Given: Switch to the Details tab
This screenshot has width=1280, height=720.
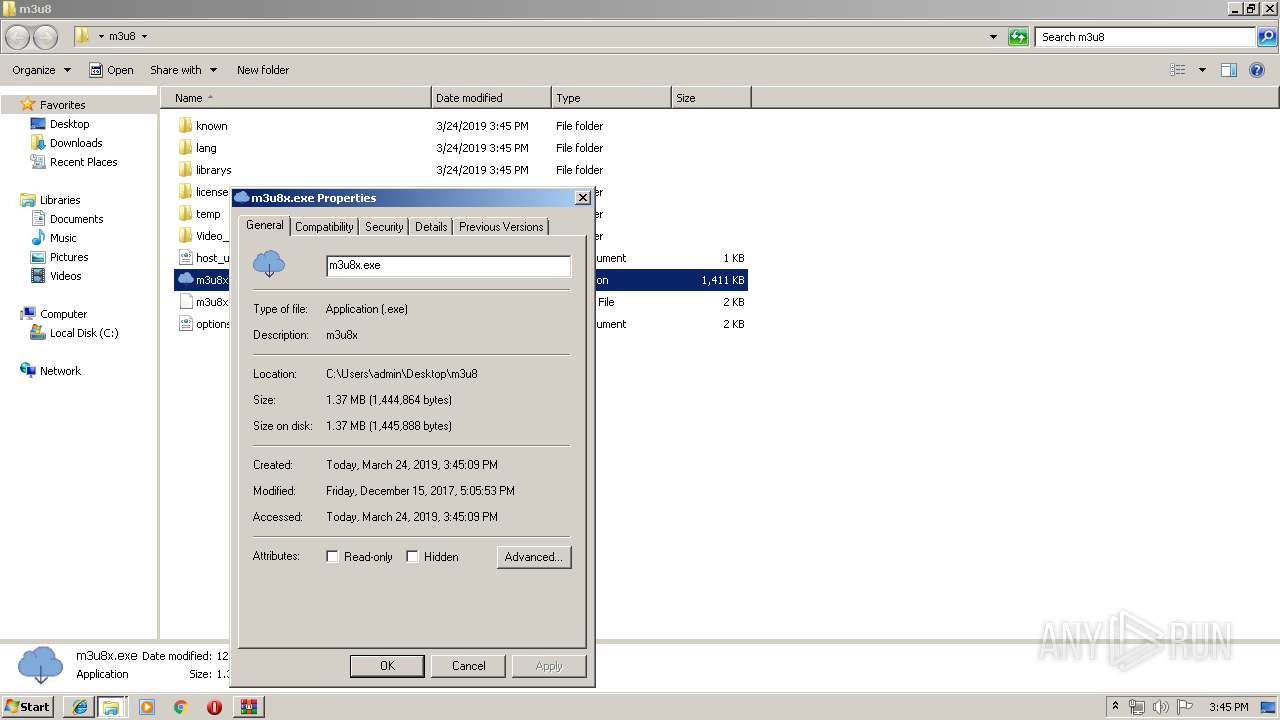Looking at the screenshot, I should pyautogui.click(x=431, y=227).
